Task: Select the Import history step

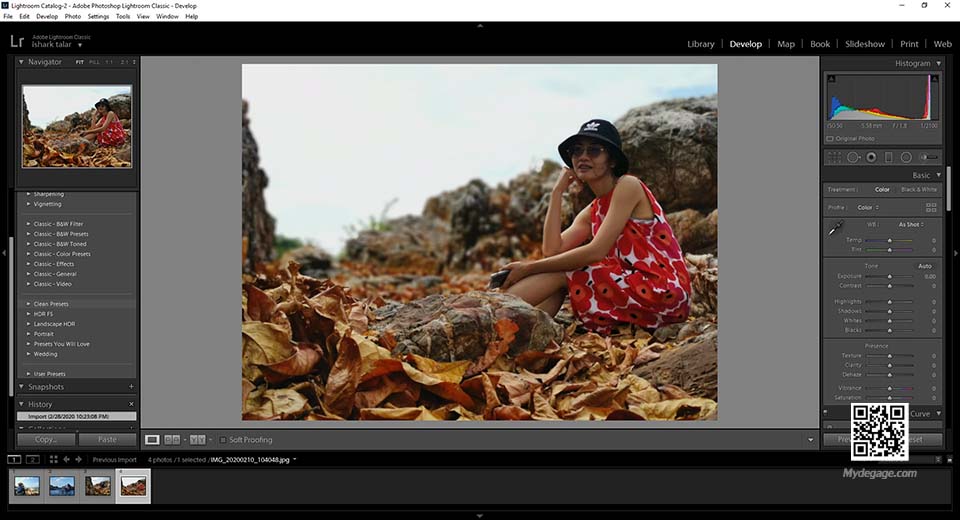Action: tap(77, 416)
